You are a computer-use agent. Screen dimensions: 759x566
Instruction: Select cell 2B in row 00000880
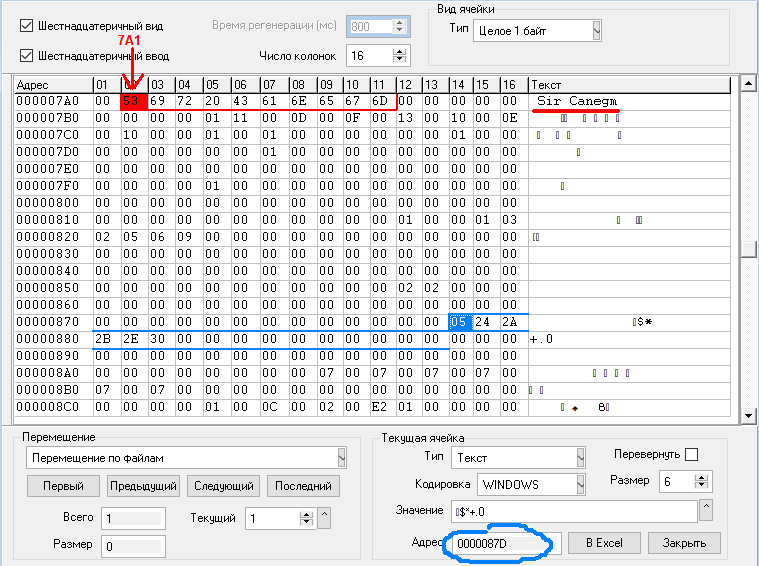coord(106,339)
